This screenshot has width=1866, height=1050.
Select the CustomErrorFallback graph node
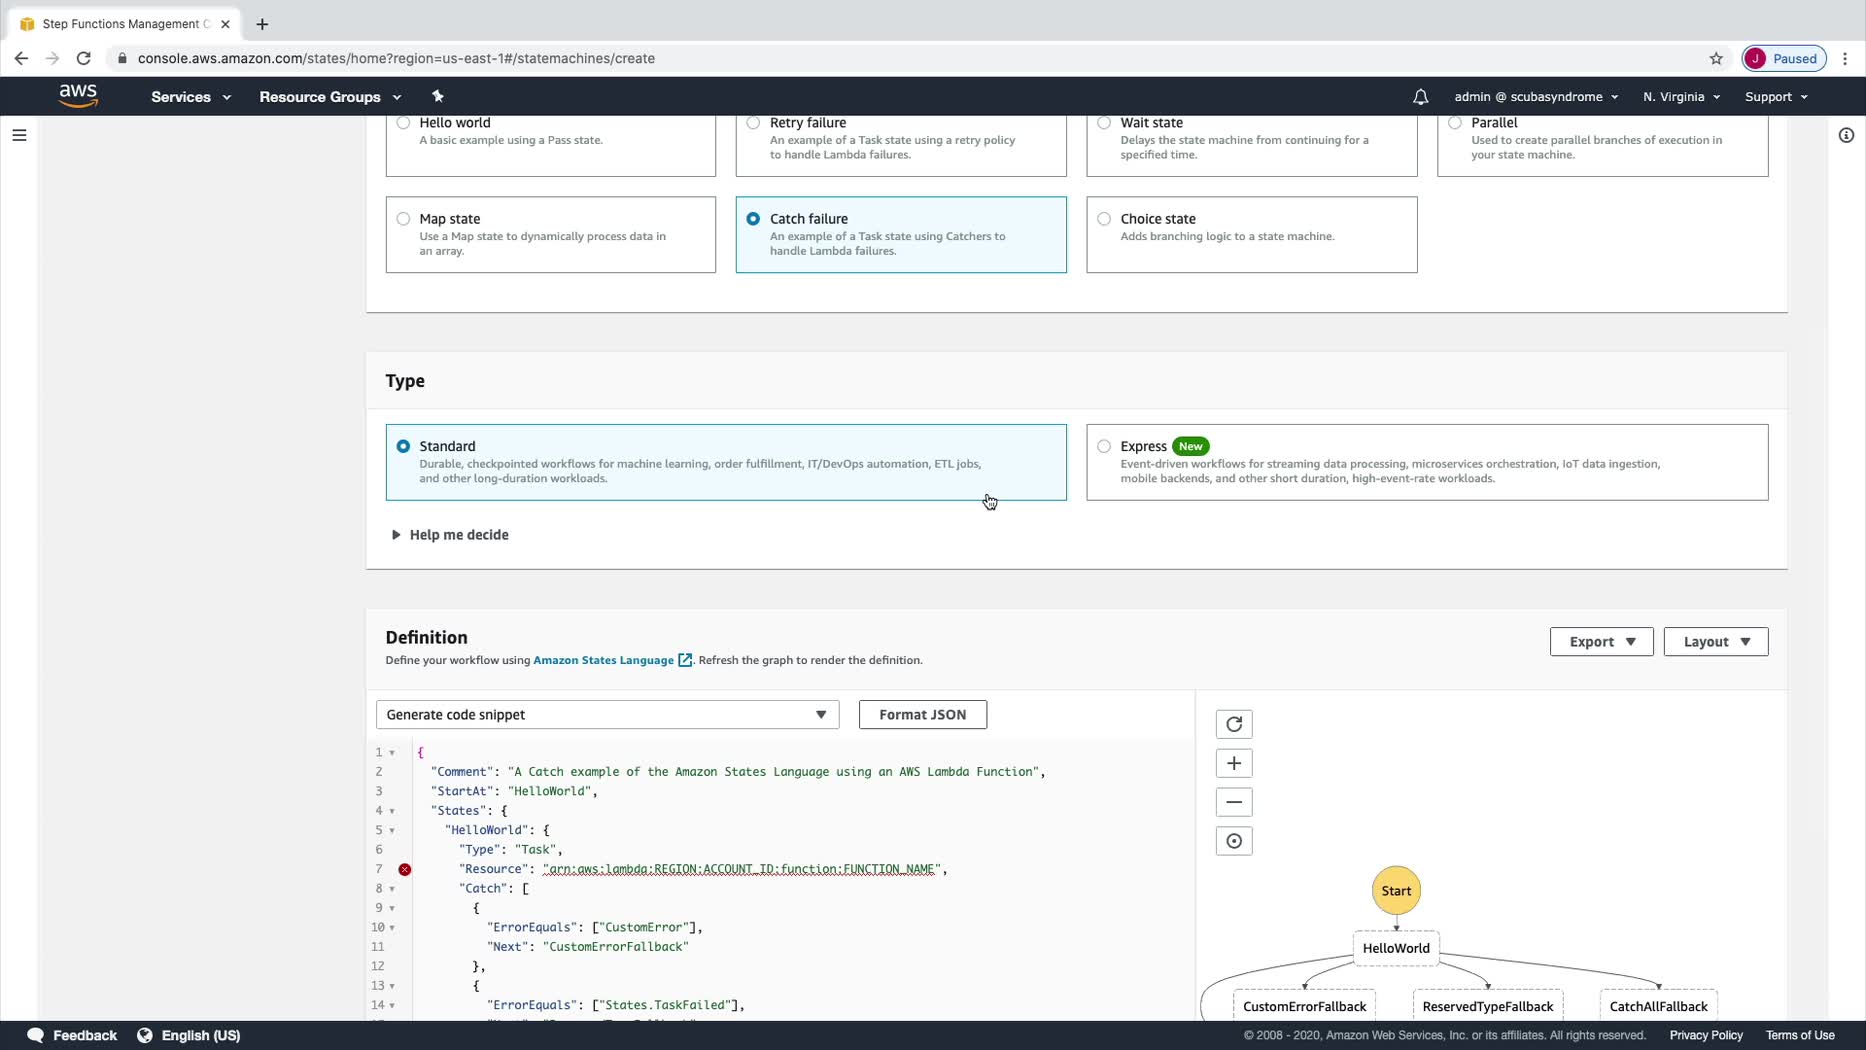tap(1304, 1006)
